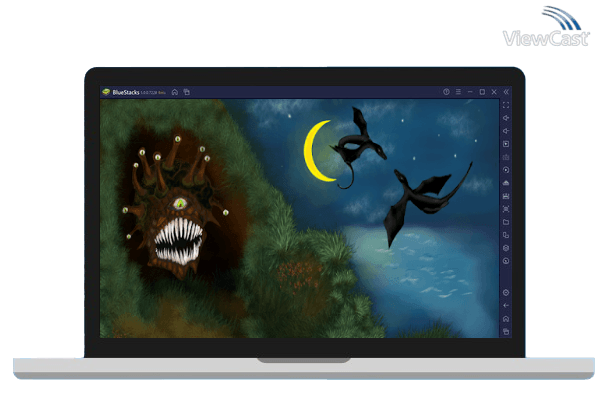The image size is (602, 414).
Task: Go back using the sidebar arrow icon
Action: point(506,306)
